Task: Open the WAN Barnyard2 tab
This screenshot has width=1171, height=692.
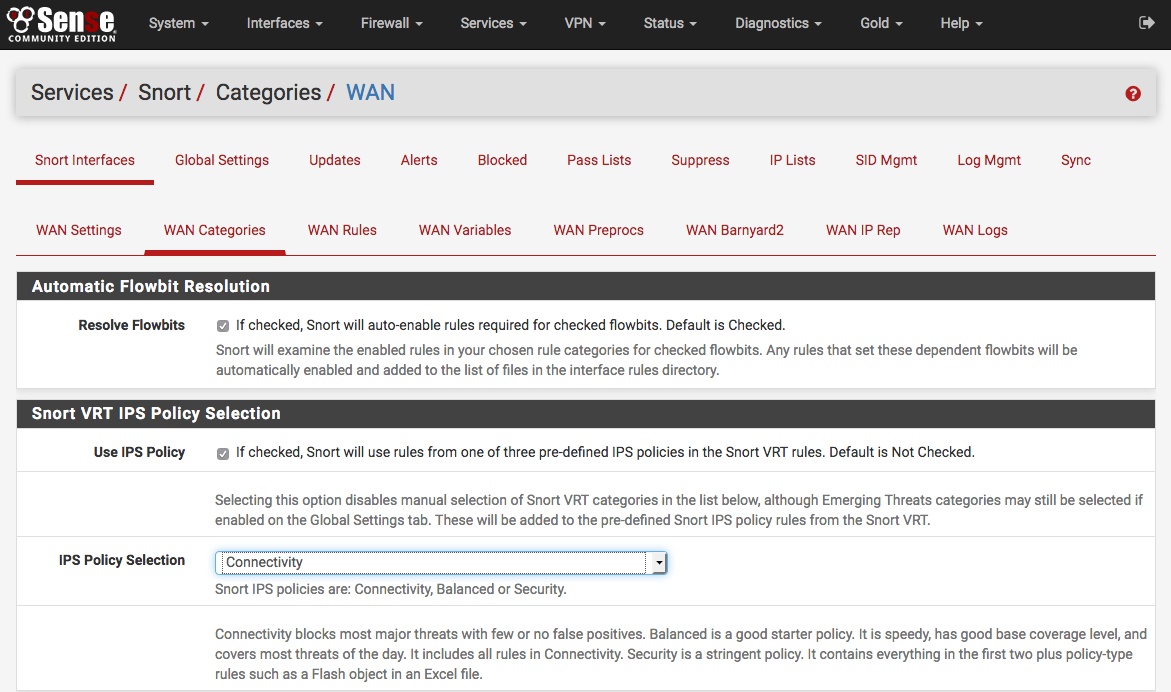Action: click(x=734, y=230)
